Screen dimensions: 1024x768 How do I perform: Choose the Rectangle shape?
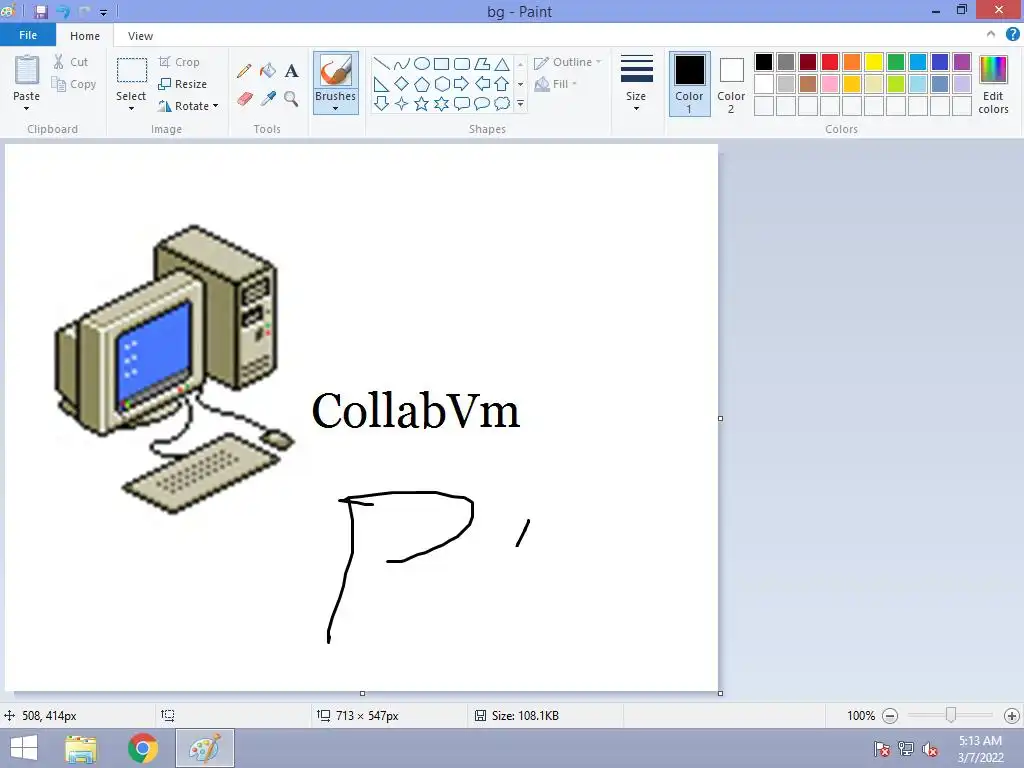441,64
